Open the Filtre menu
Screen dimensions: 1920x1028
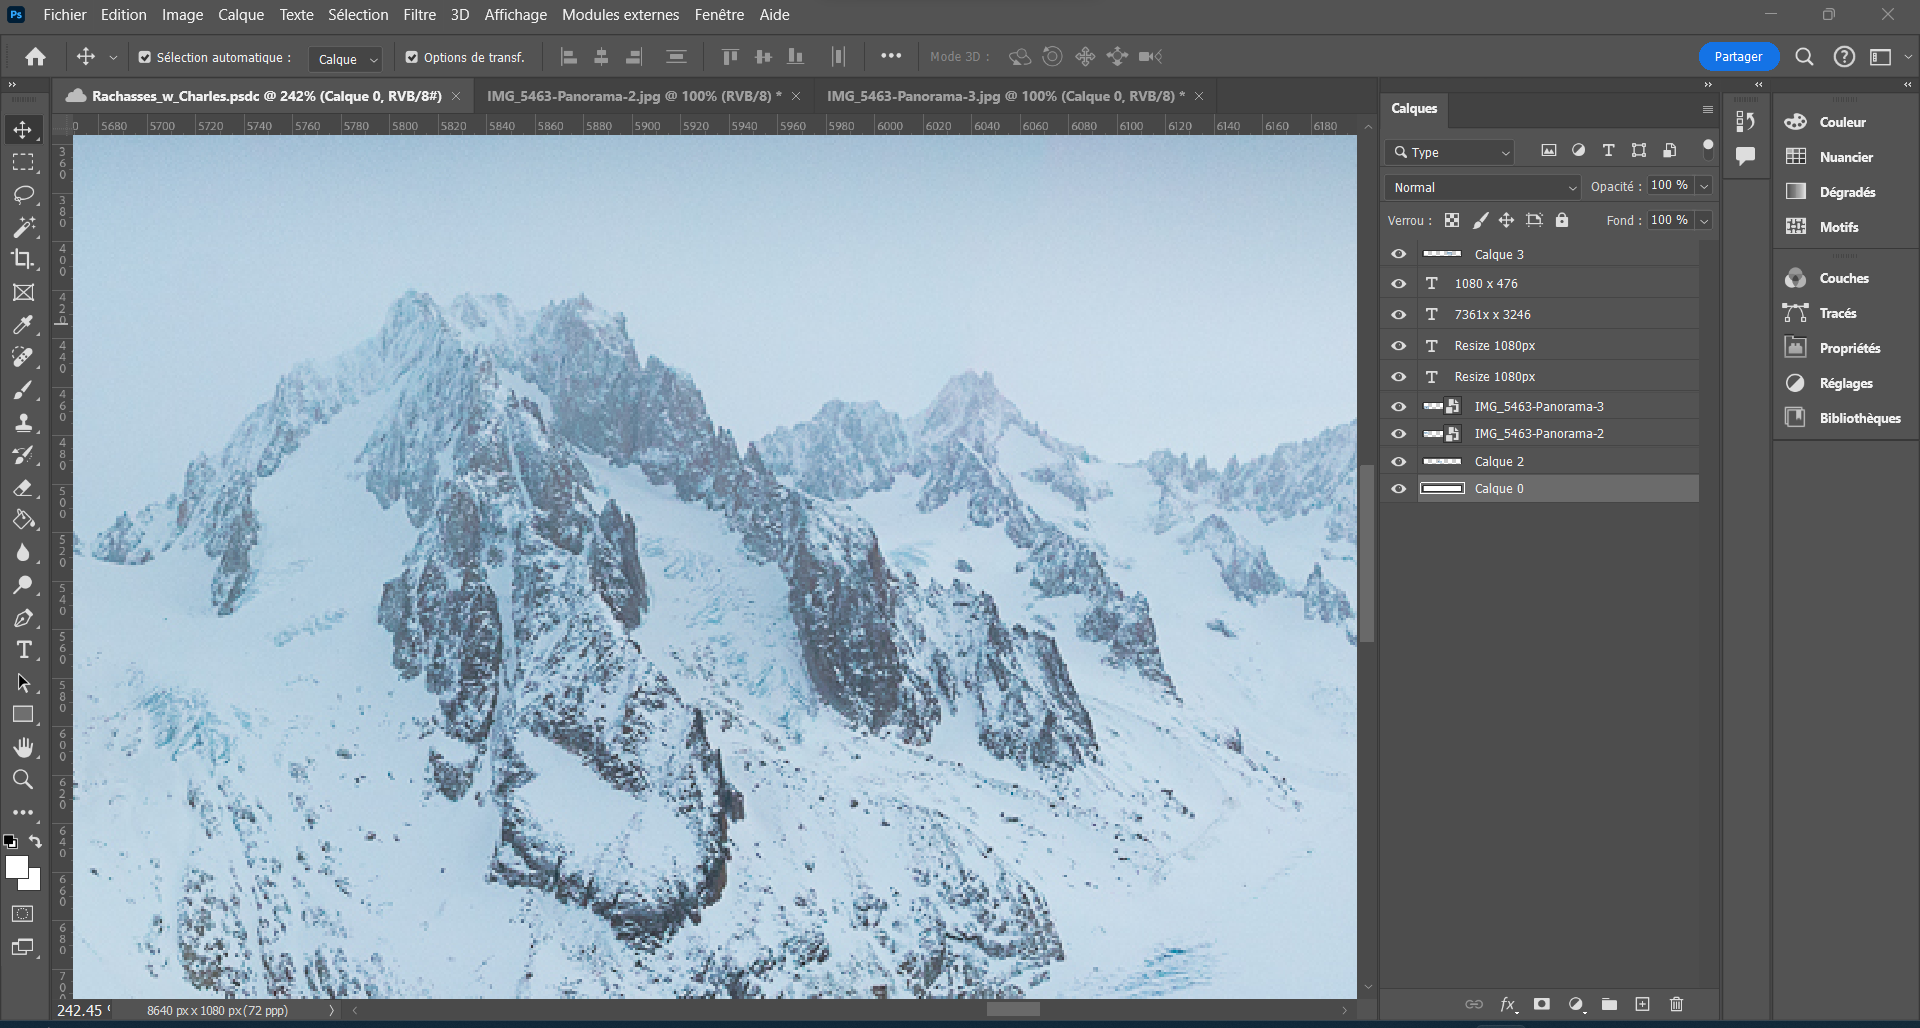419,14
